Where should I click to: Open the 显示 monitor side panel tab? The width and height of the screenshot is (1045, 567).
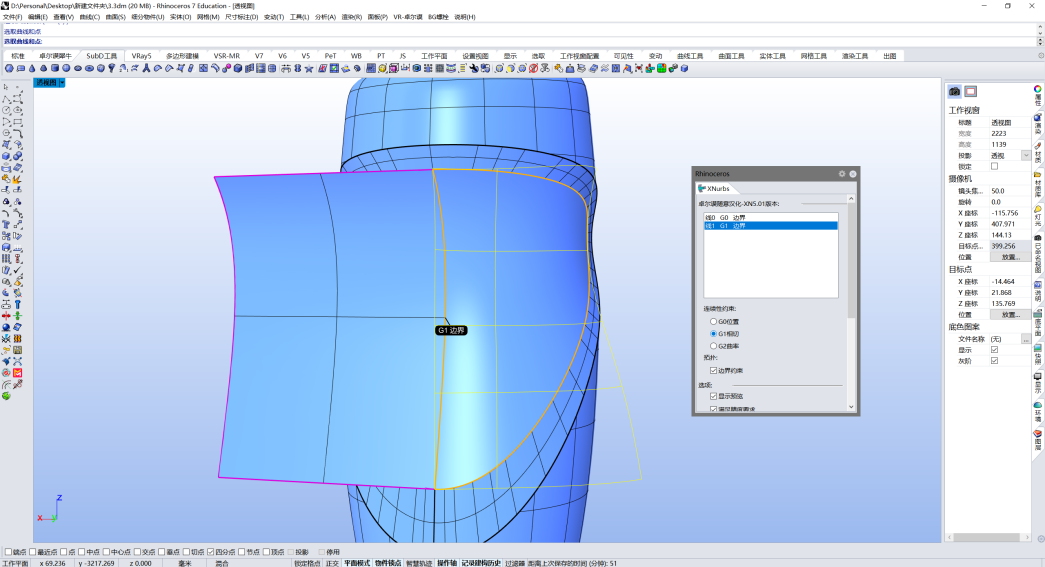(1038, 383)
